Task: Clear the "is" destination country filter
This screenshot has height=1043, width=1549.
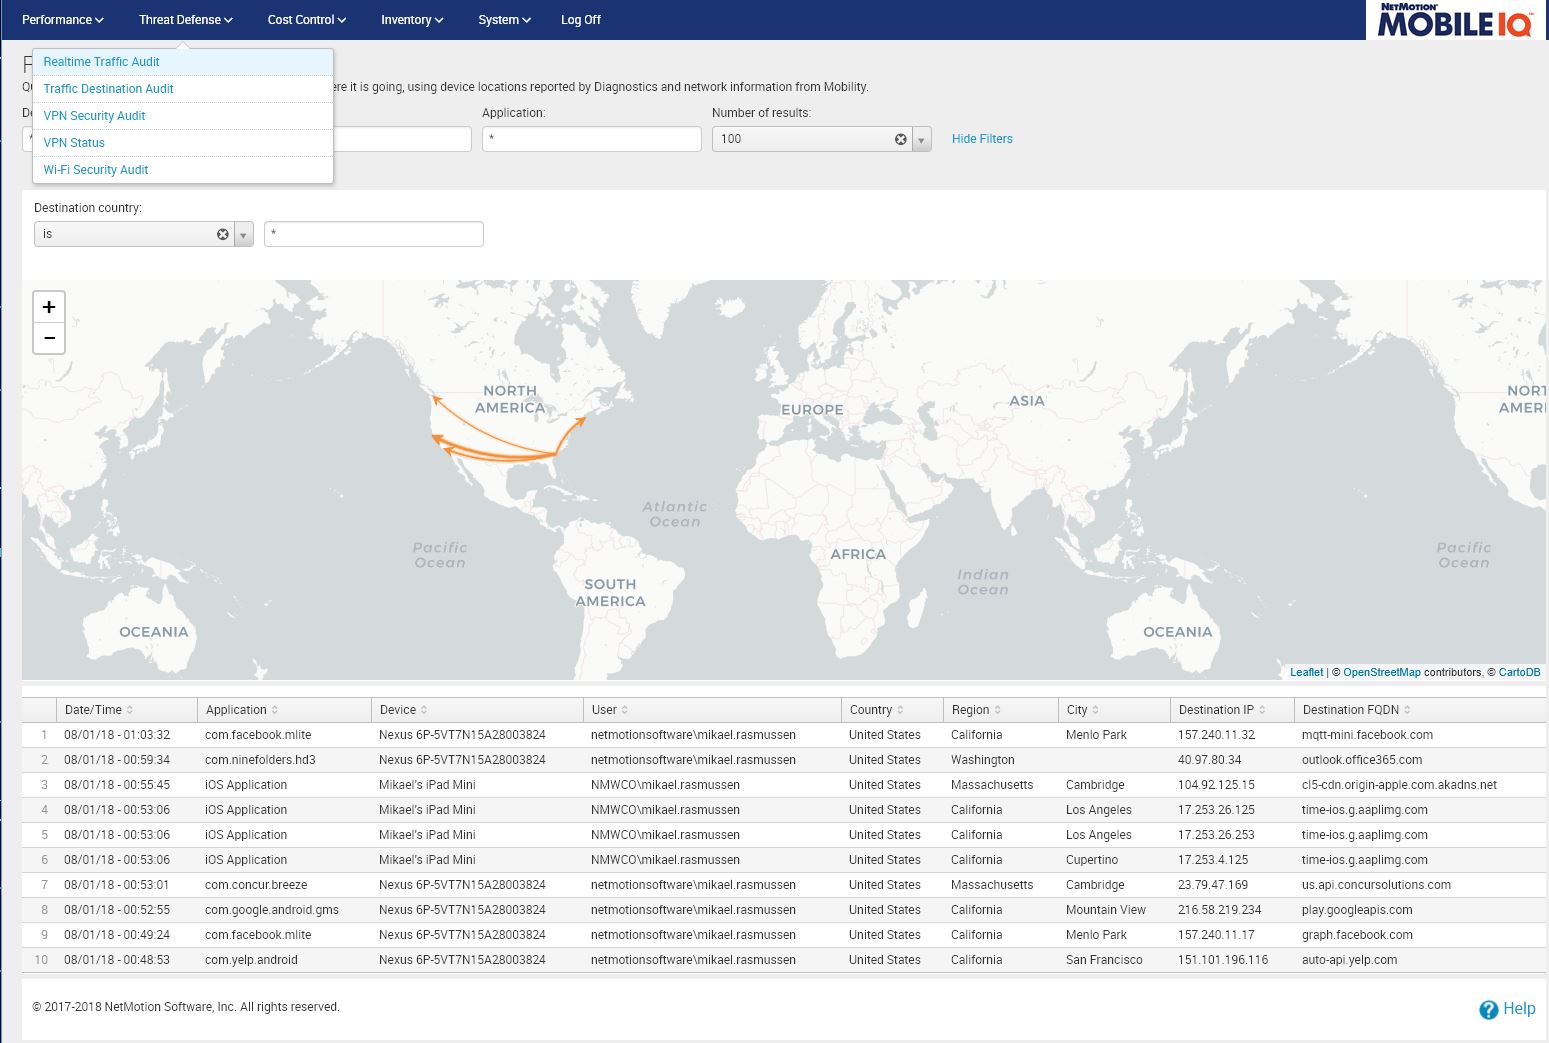Action: (222, 234)
